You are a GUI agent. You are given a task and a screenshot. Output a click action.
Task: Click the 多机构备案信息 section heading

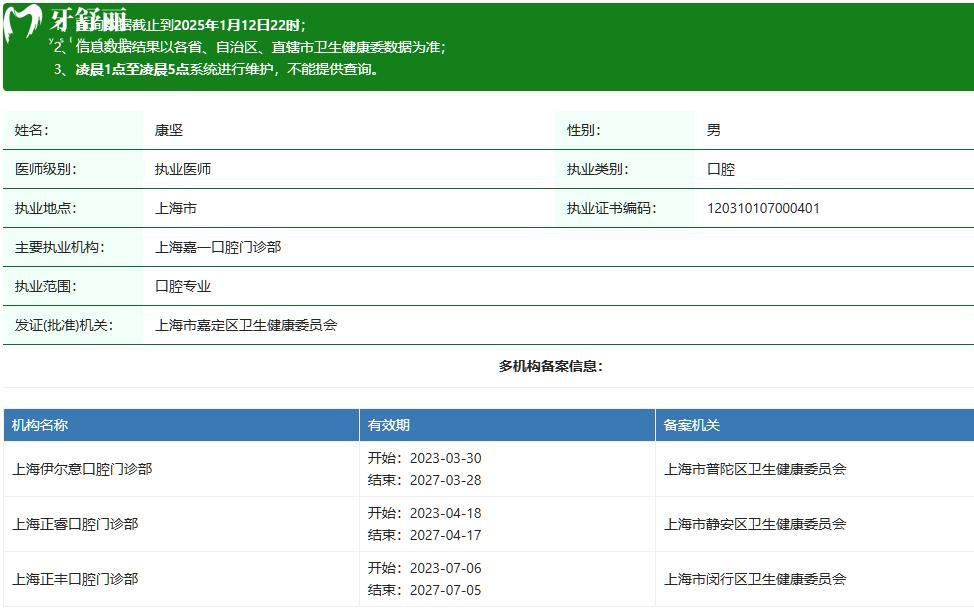pyautogui.click(x=487, y=367)
